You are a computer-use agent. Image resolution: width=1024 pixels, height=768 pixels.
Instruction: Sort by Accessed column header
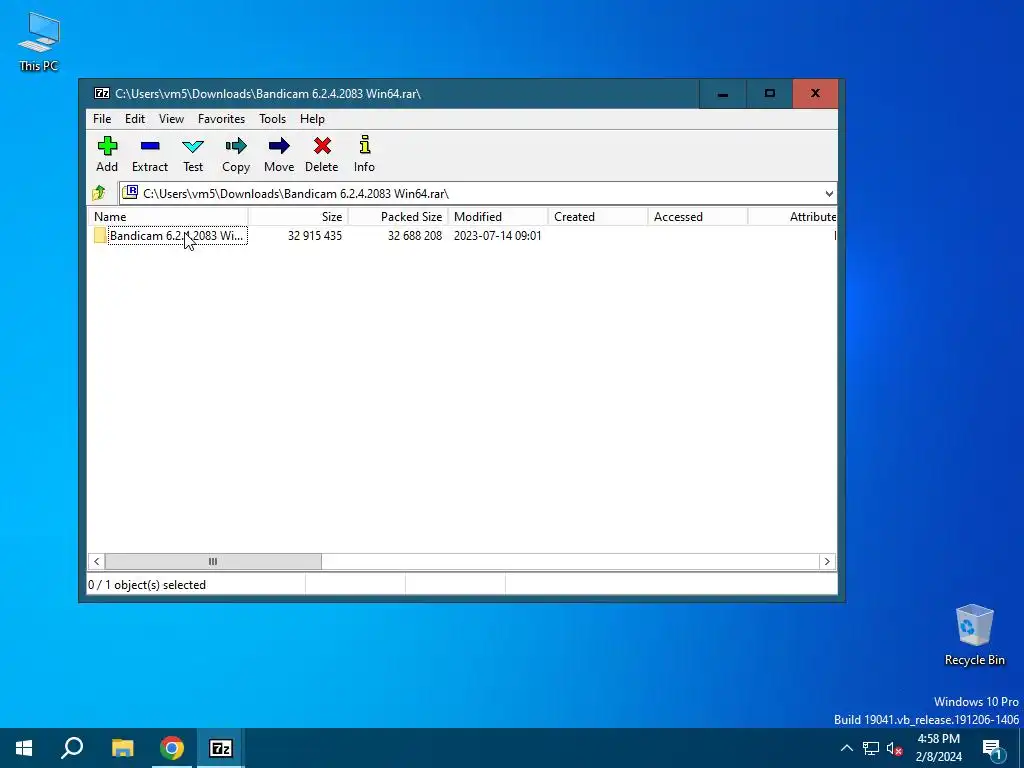pyautogui.click(x=697, y=217)
